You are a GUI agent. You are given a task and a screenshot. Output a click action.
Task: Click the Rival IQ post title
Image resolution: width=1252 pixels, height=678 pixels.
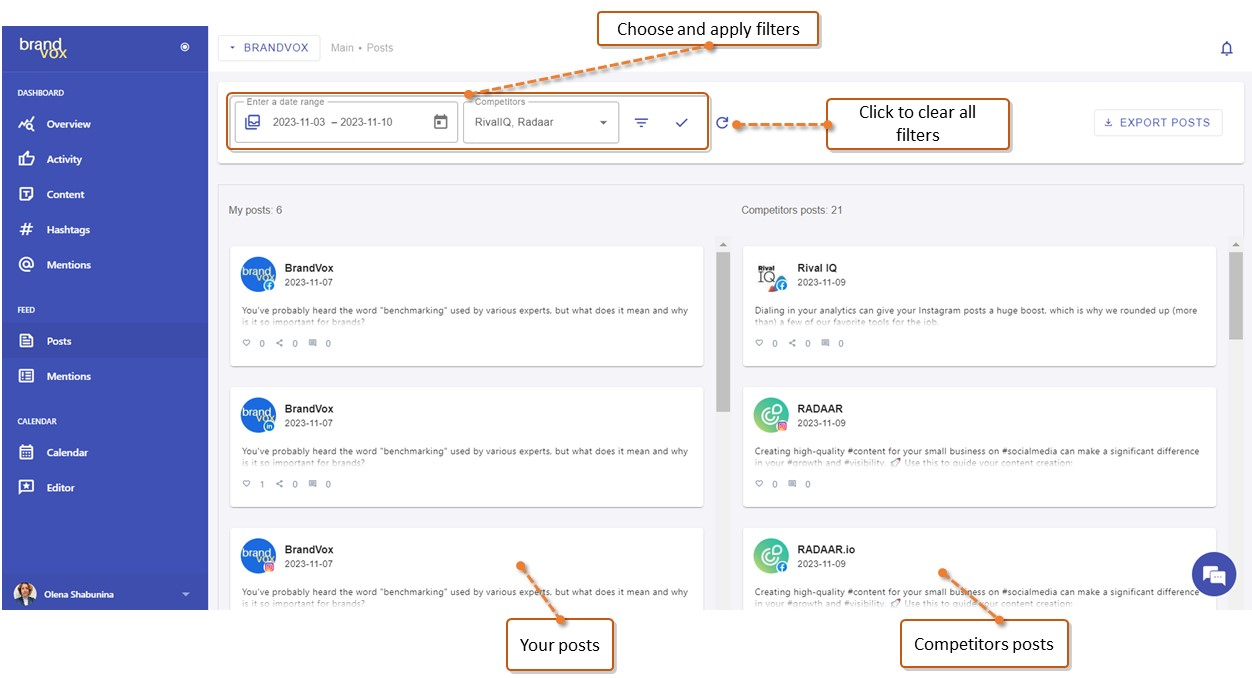tap(817, 268)
